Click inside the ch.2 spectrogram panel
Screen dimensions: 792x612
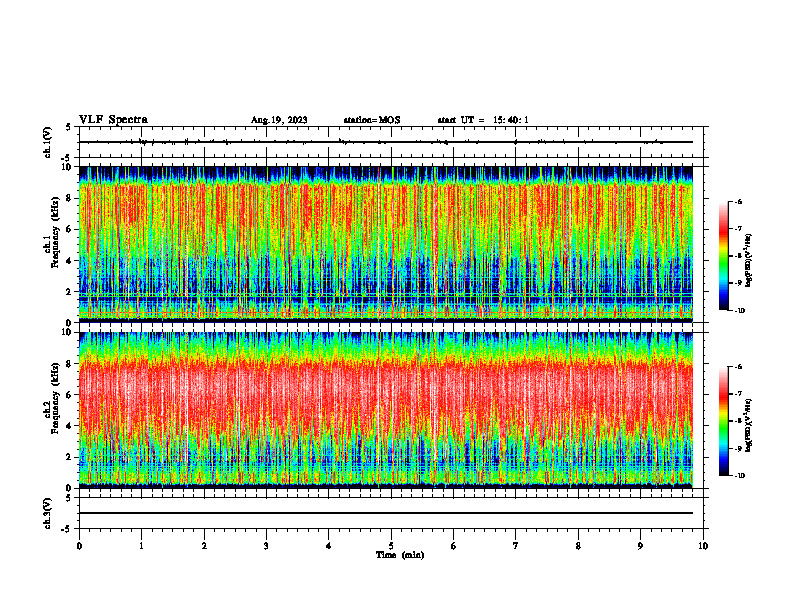[386, 410]
